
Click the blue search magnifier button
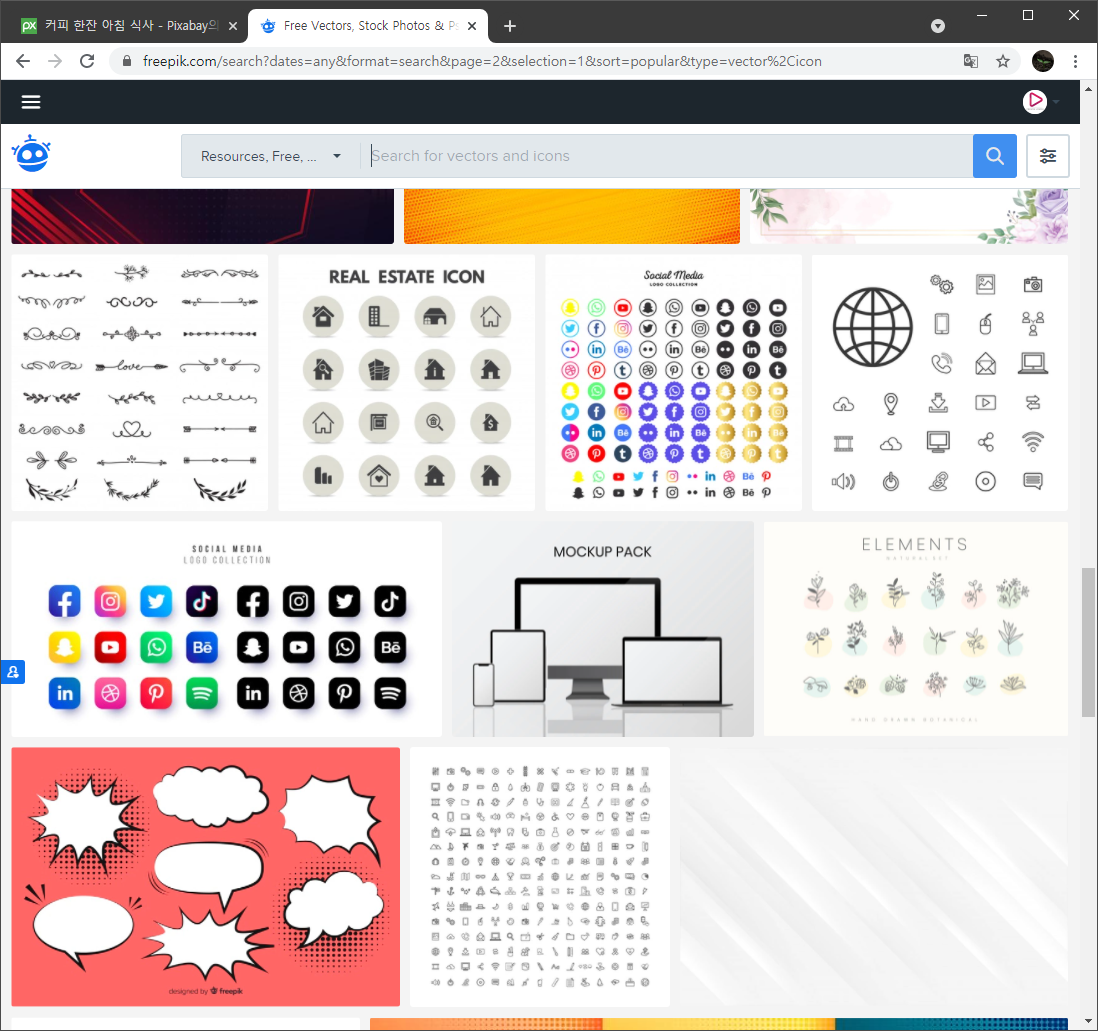pos(994,156)
